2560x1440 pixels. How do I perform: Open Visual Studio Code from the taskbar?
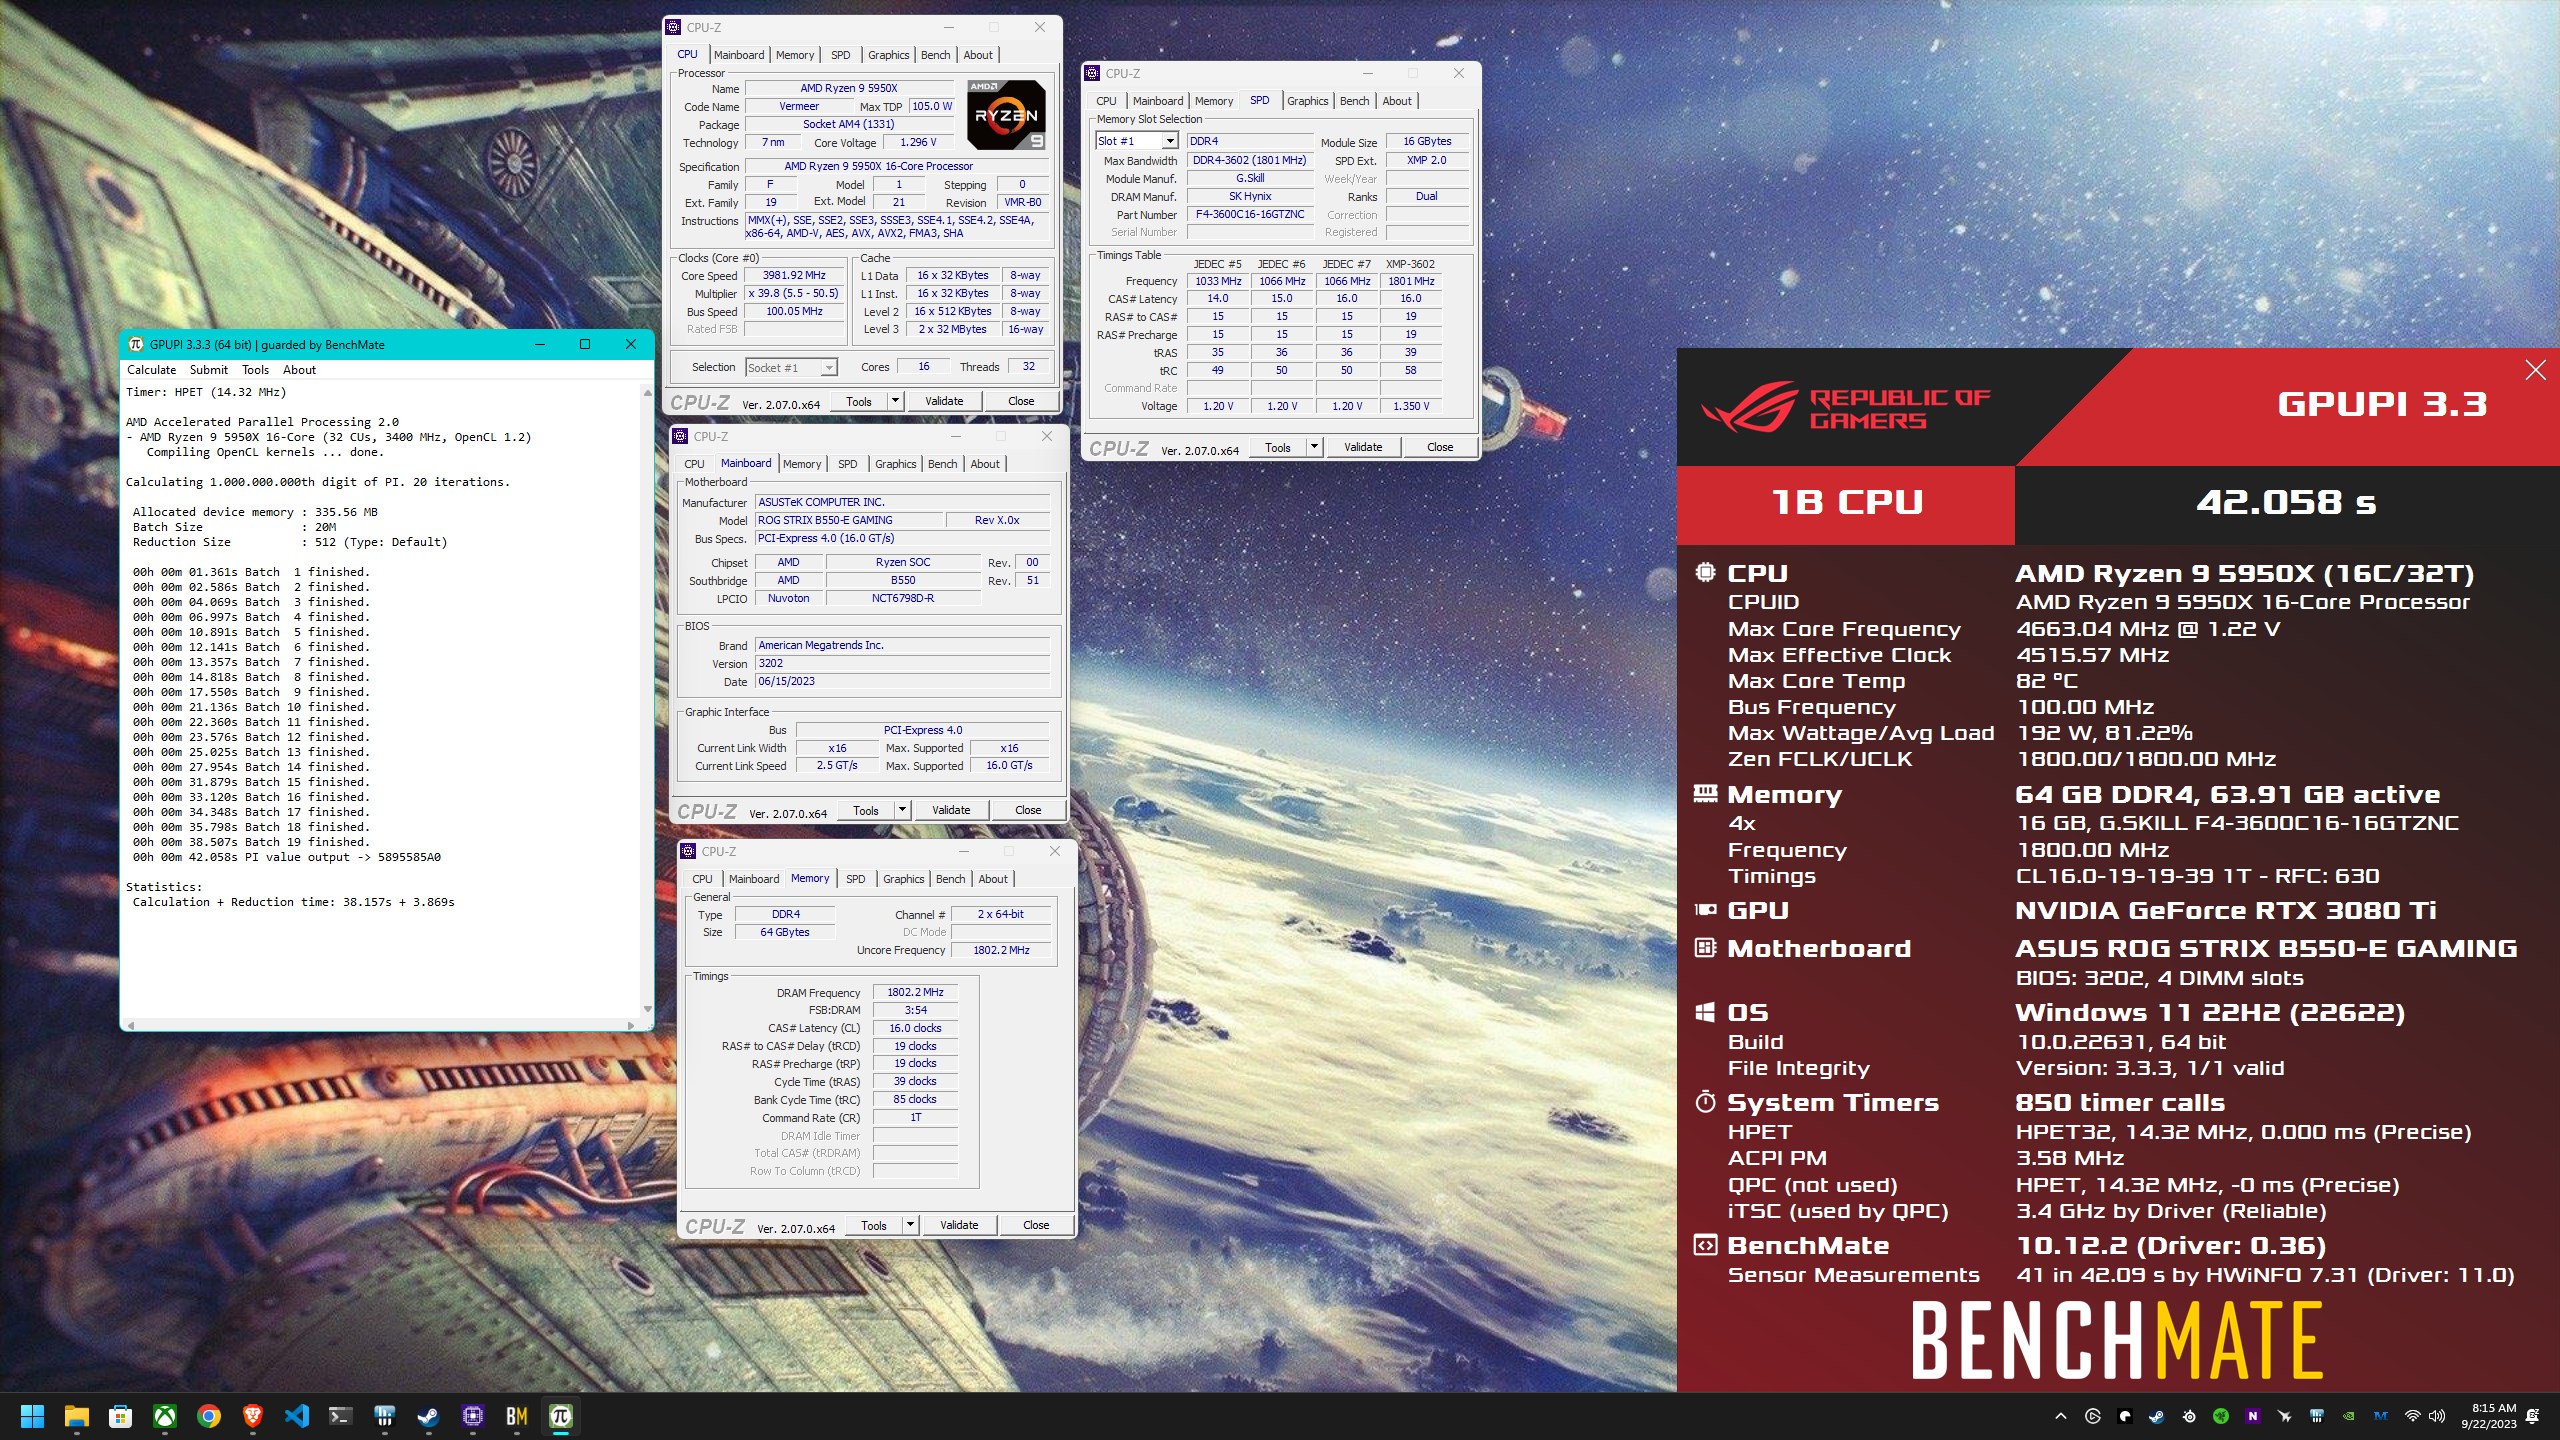297,1416
